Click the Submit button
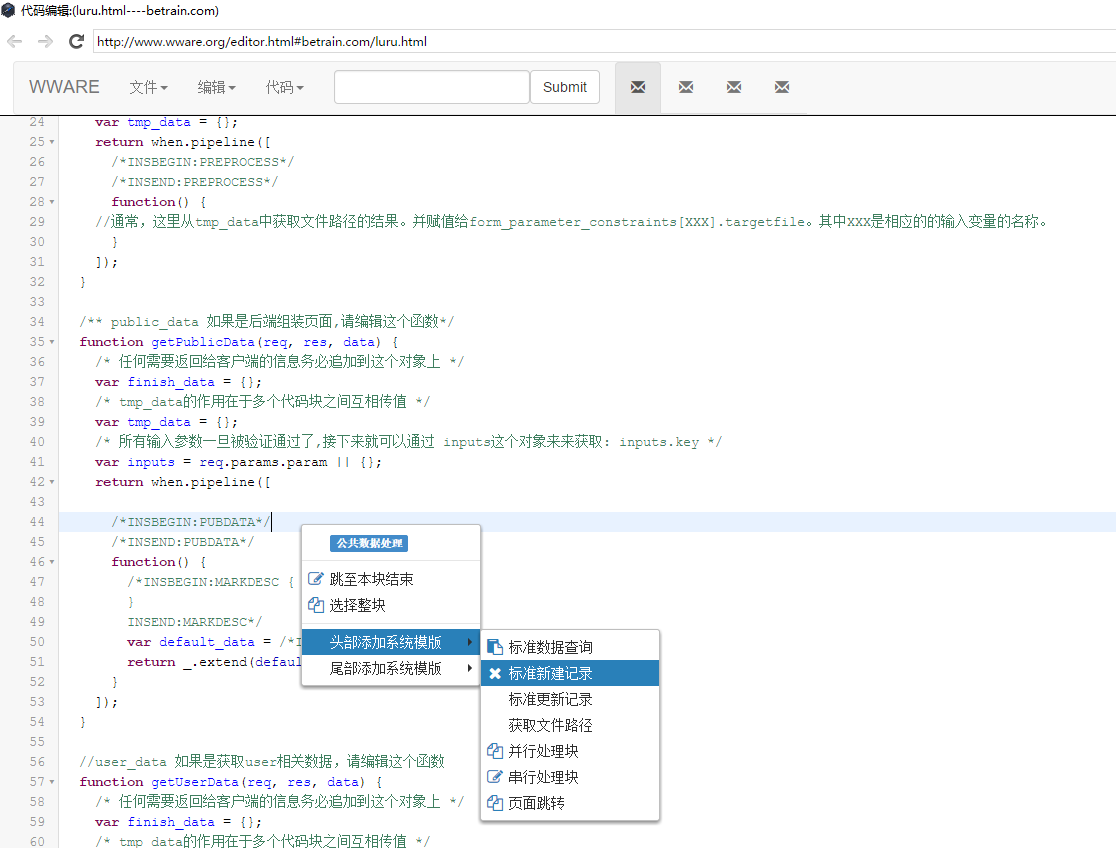 point(564,87)
